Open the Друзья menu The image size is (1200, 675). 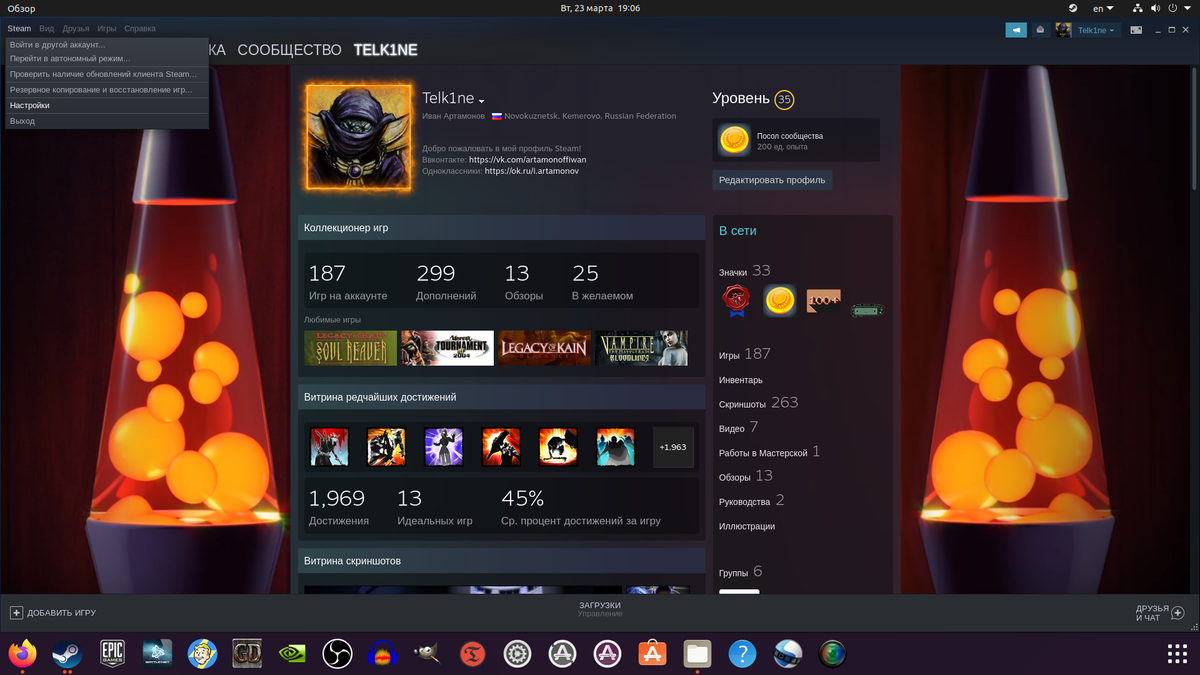point(76,29)
